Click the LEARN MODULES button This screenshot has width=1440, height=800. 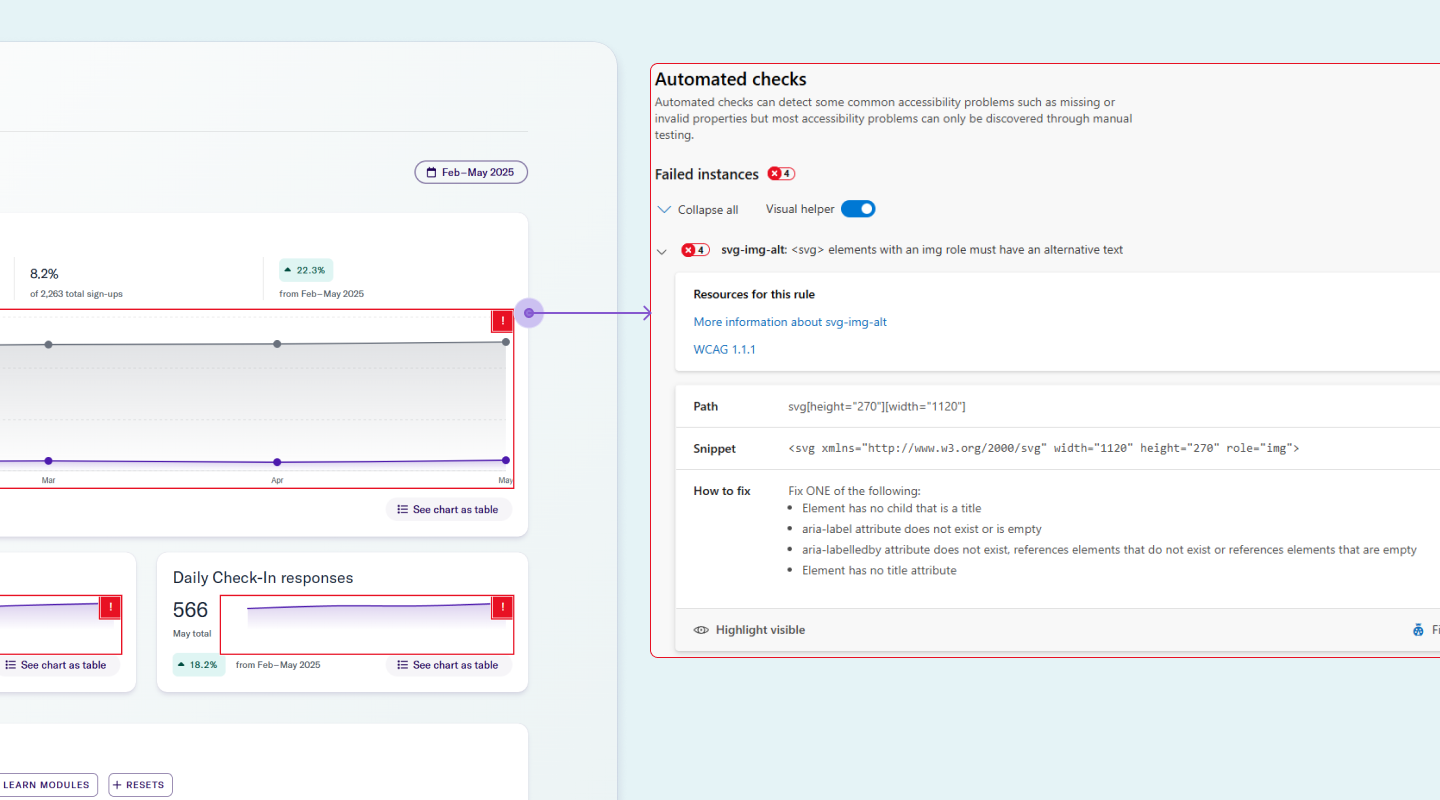click(x=46, y=784)
